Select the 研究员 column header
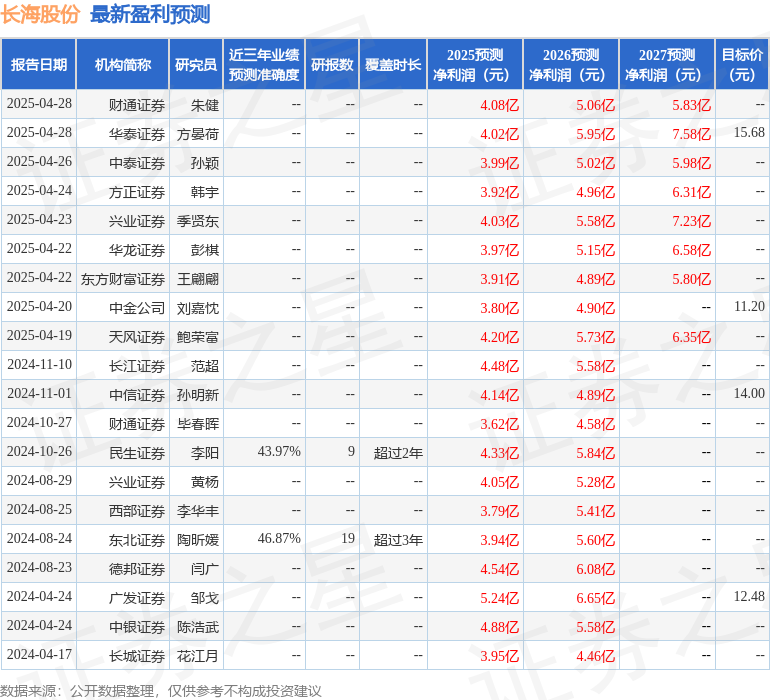This screenshot has height=700, width=770. pyautogui.click(x=196, y=64)
